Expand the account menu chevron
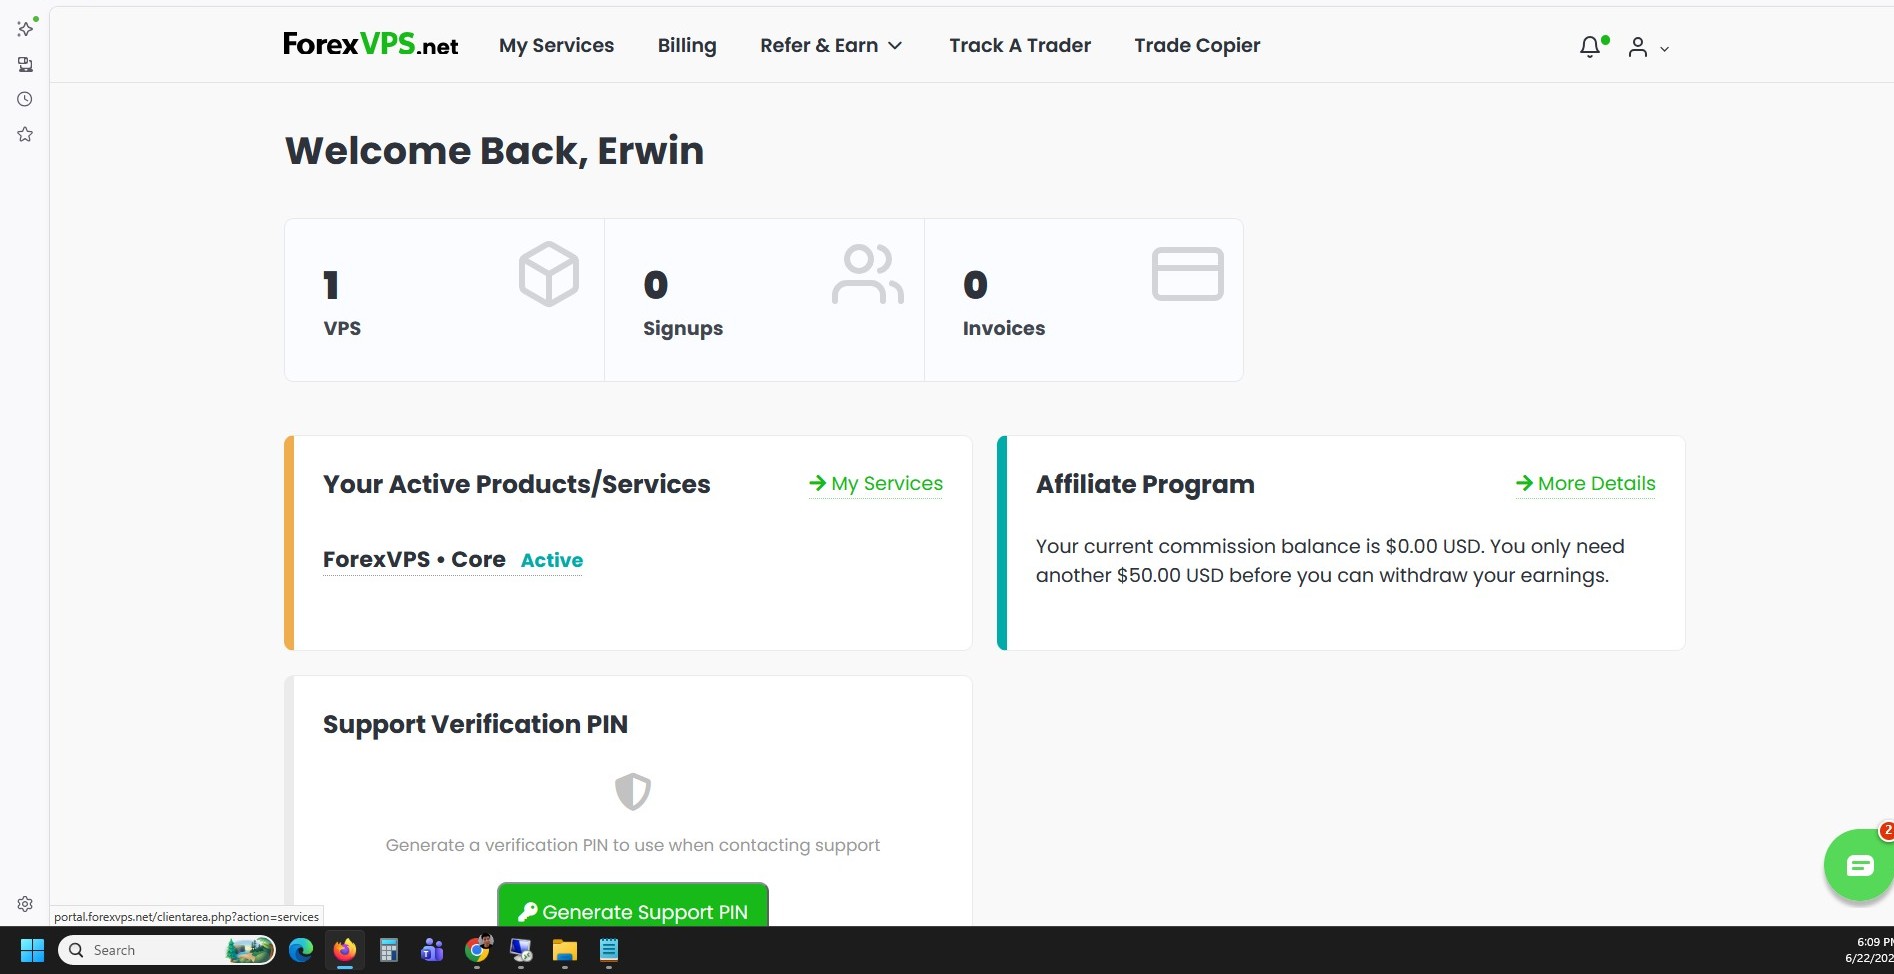The width and height of the screenshot is (1894, 974). [x=1664, y=49]
